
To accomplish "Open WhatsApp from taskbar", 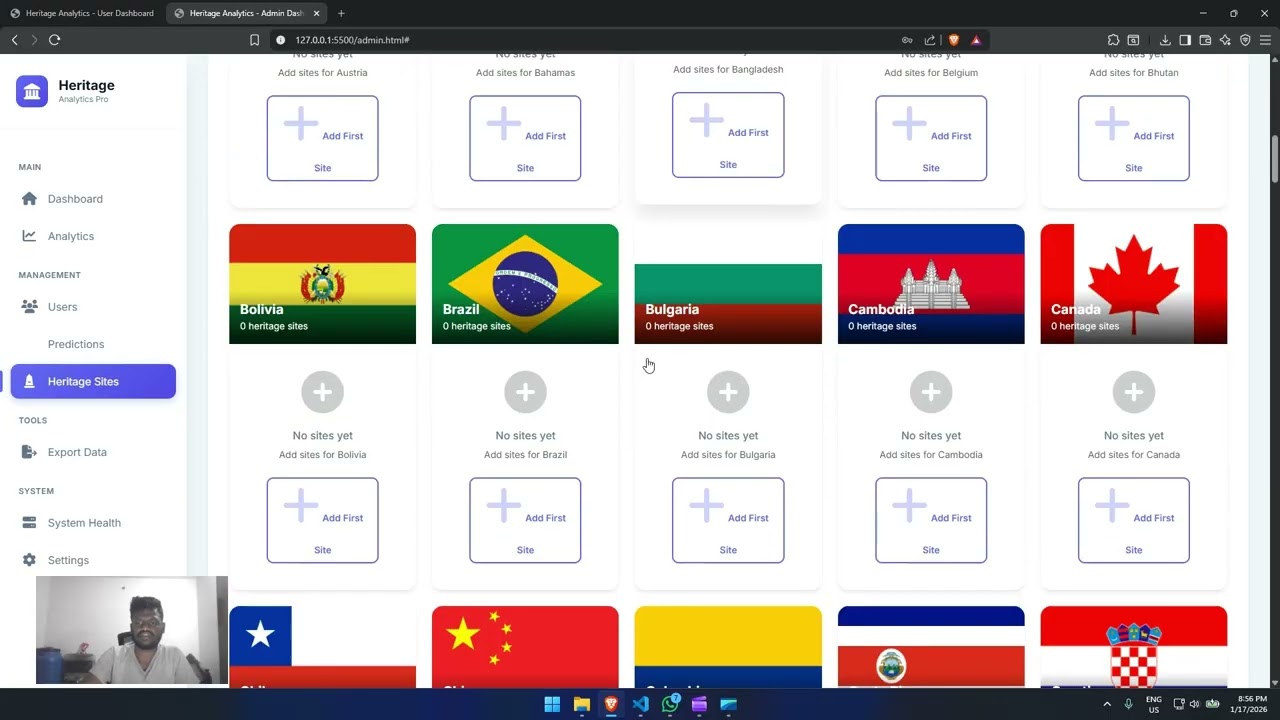I will pyautogui.click(x=670, y=704).
